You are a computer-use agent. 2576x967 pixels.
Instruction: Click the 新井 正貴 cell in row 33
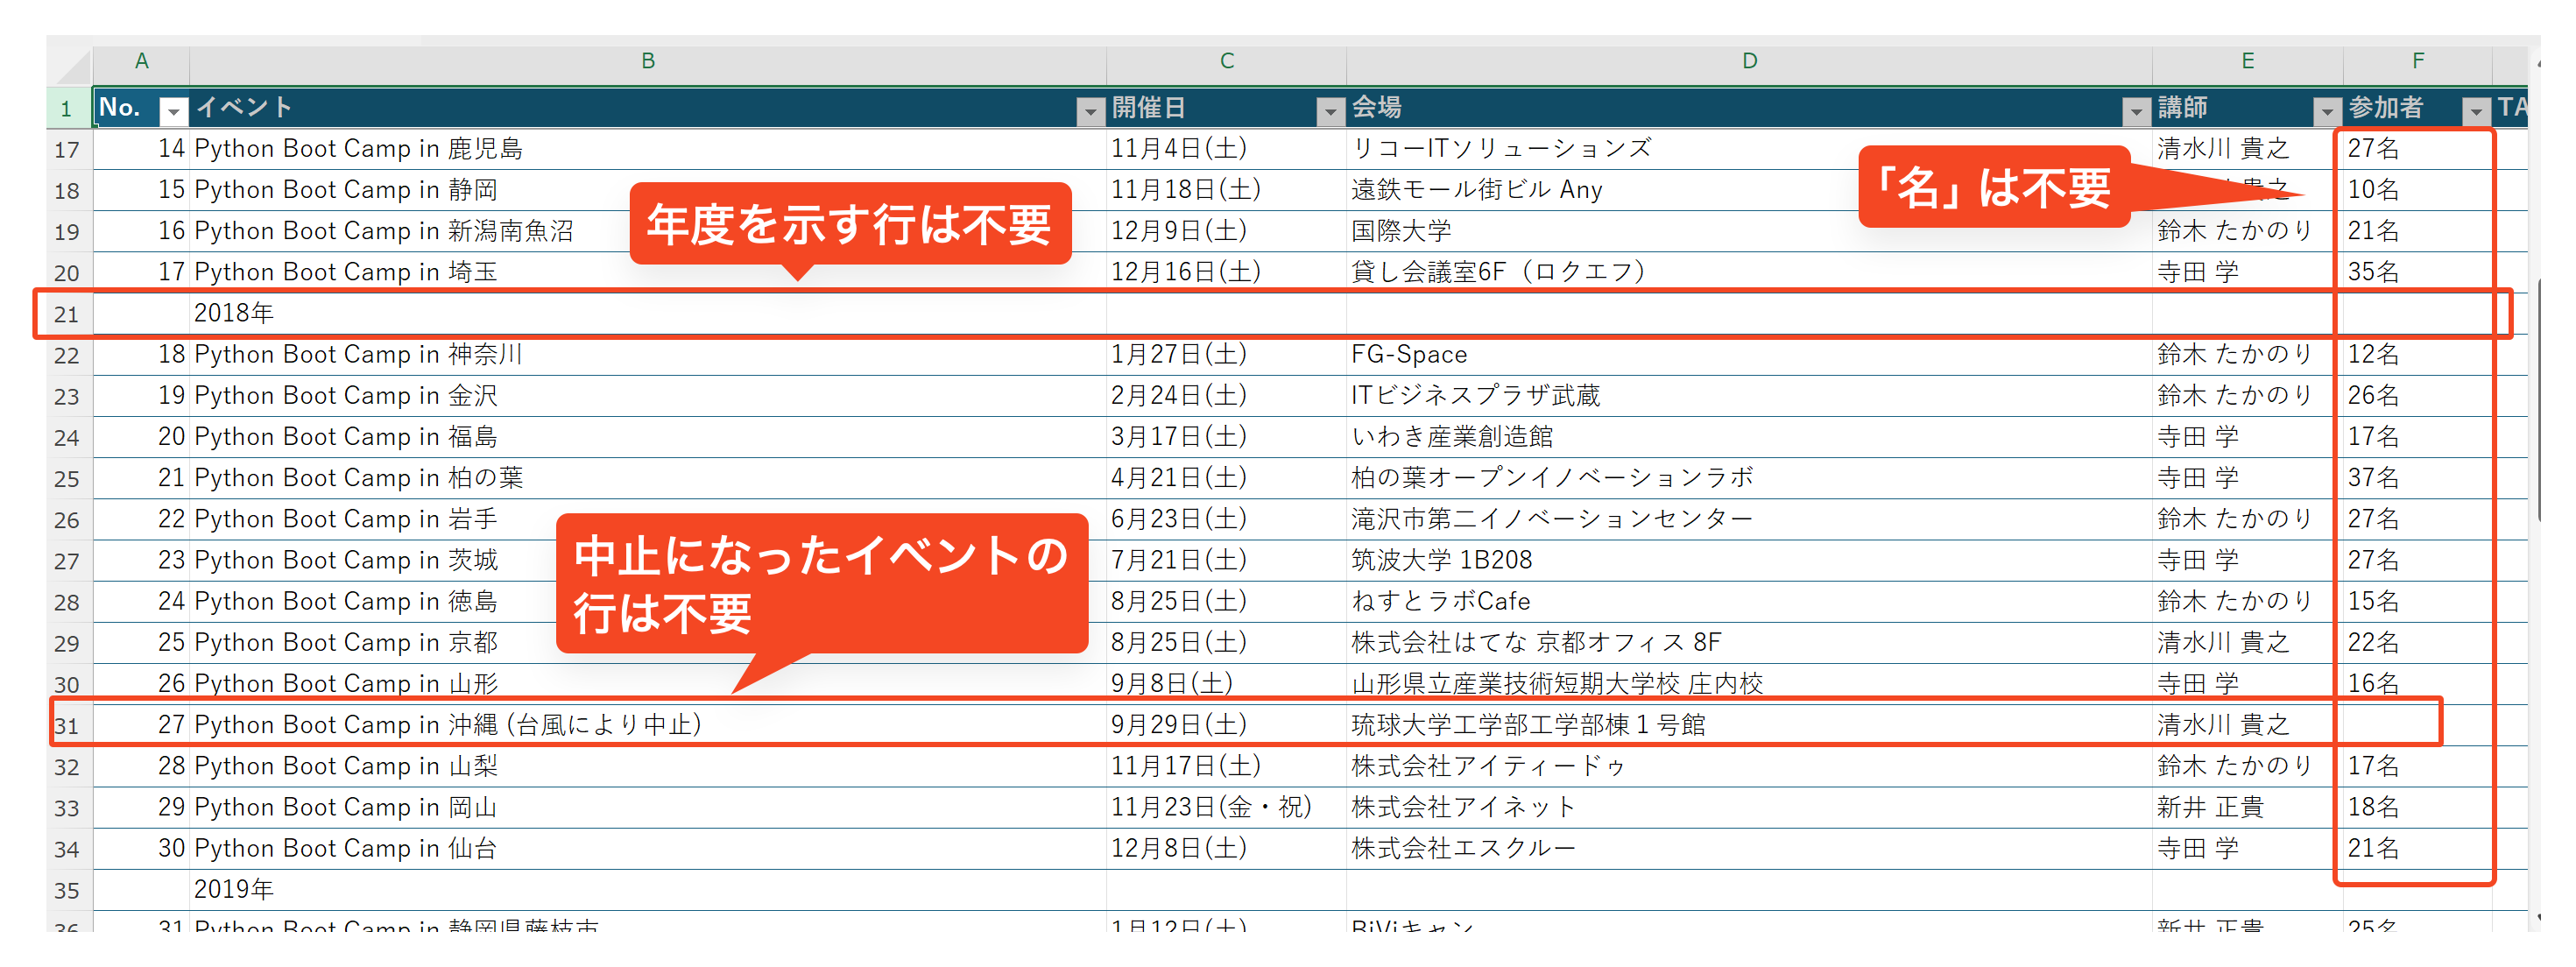point(2210,807)
